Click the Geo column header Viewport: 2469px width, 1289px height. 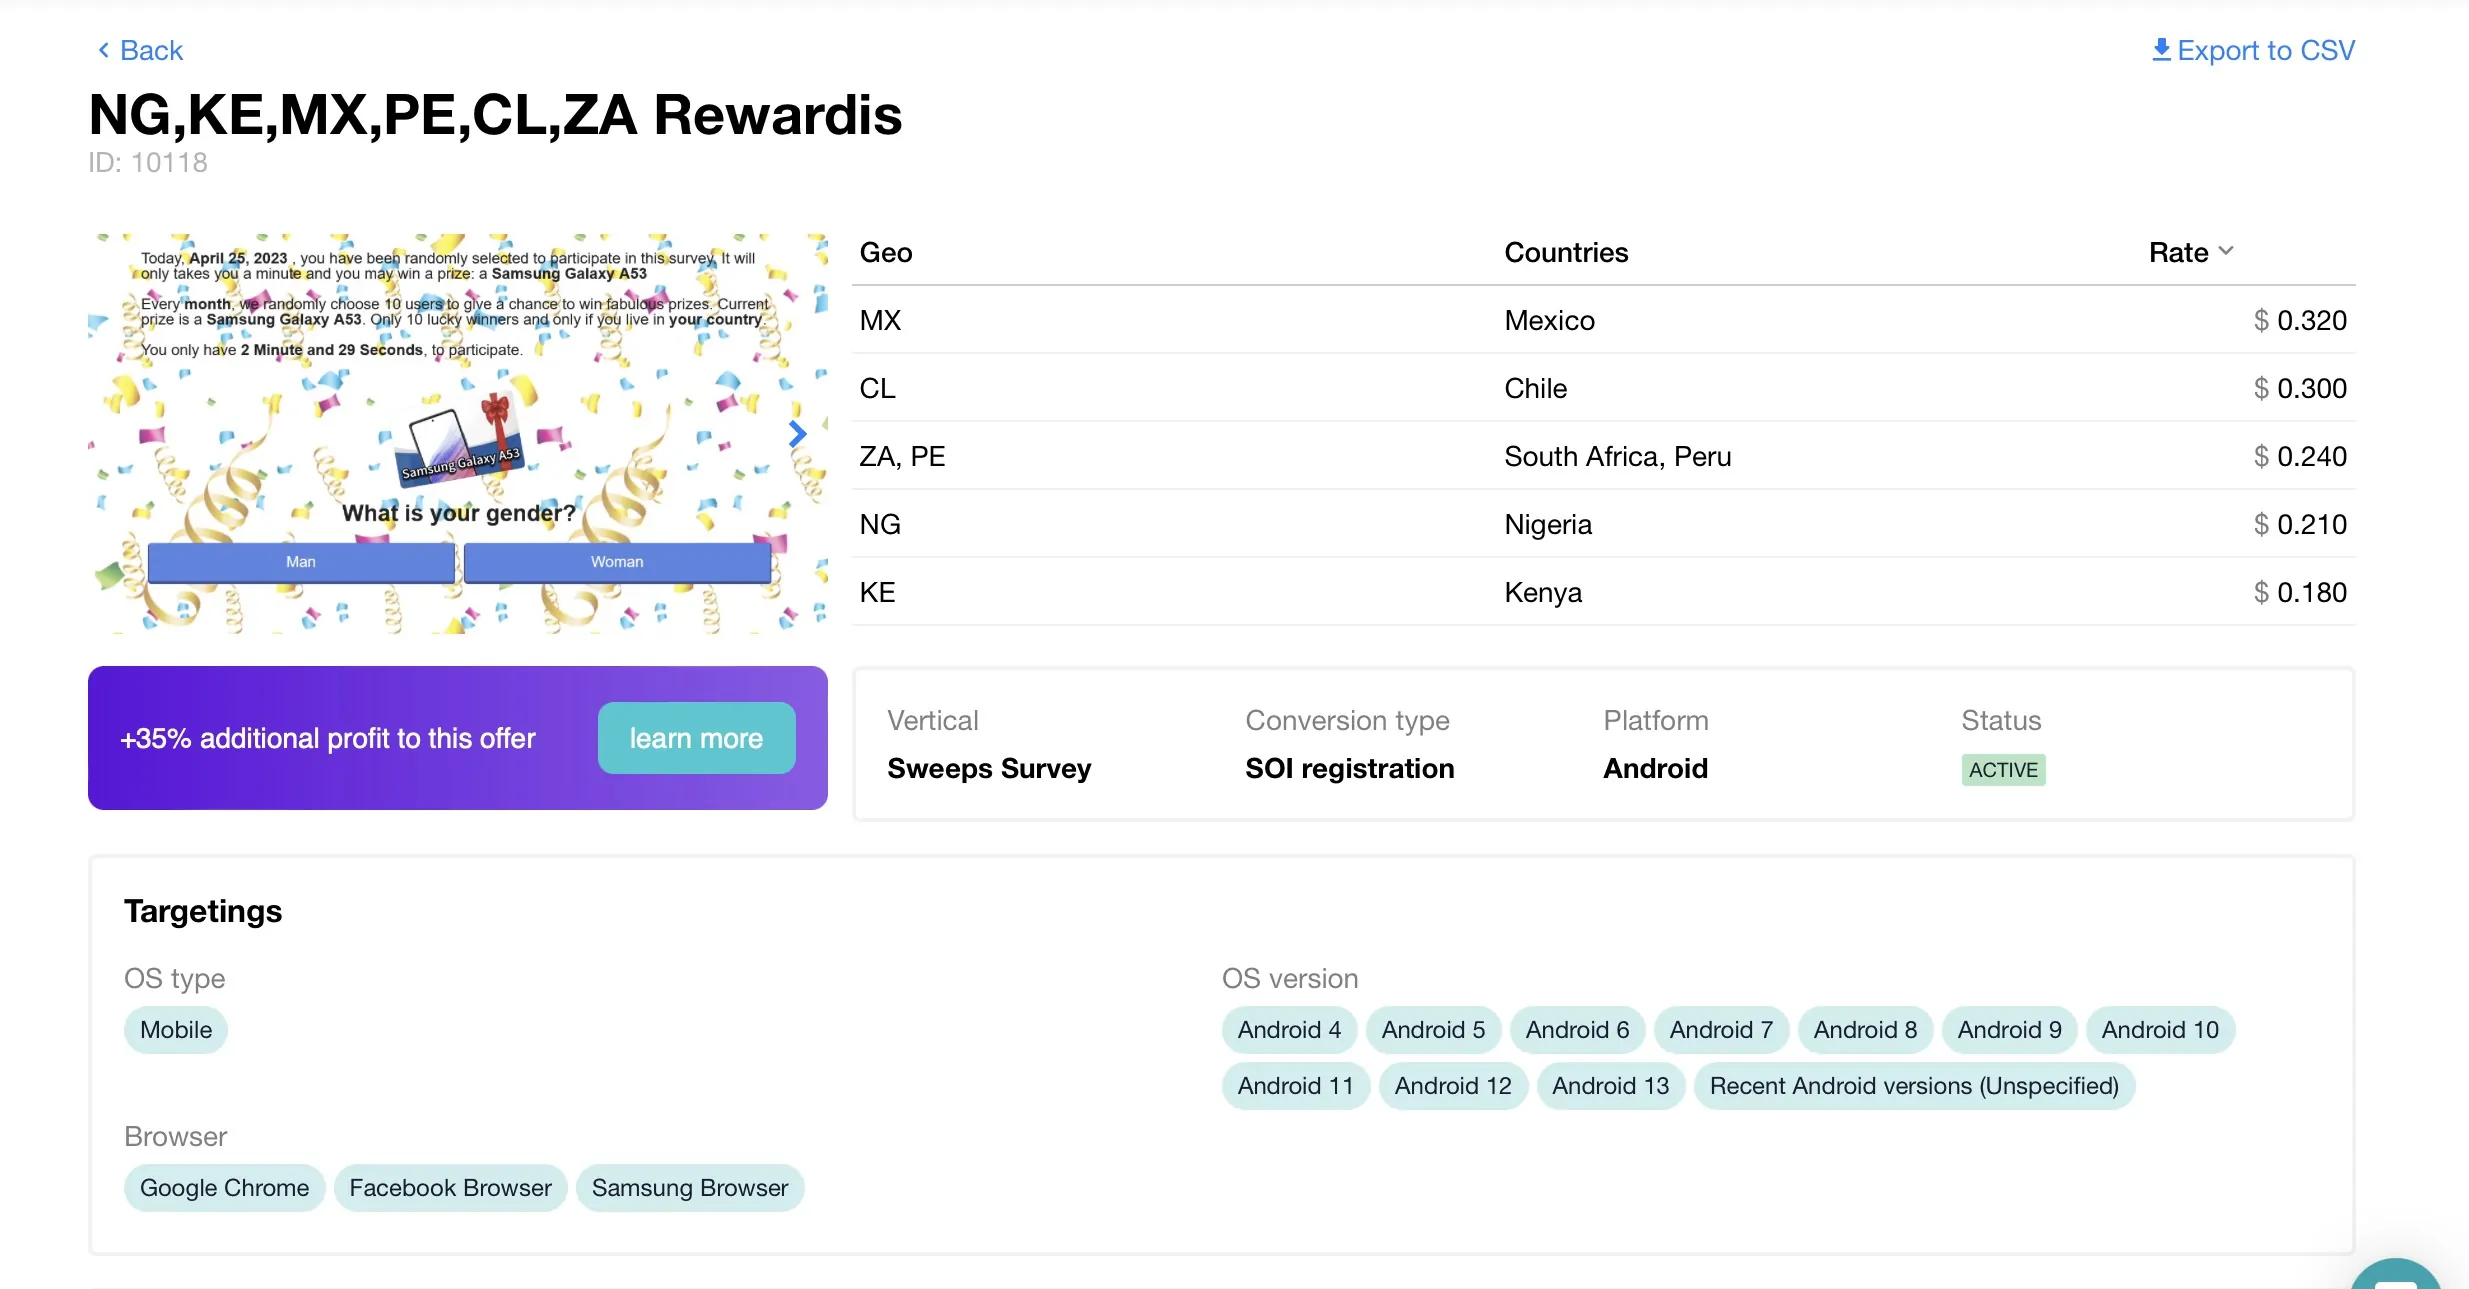(x=886, y=252)
